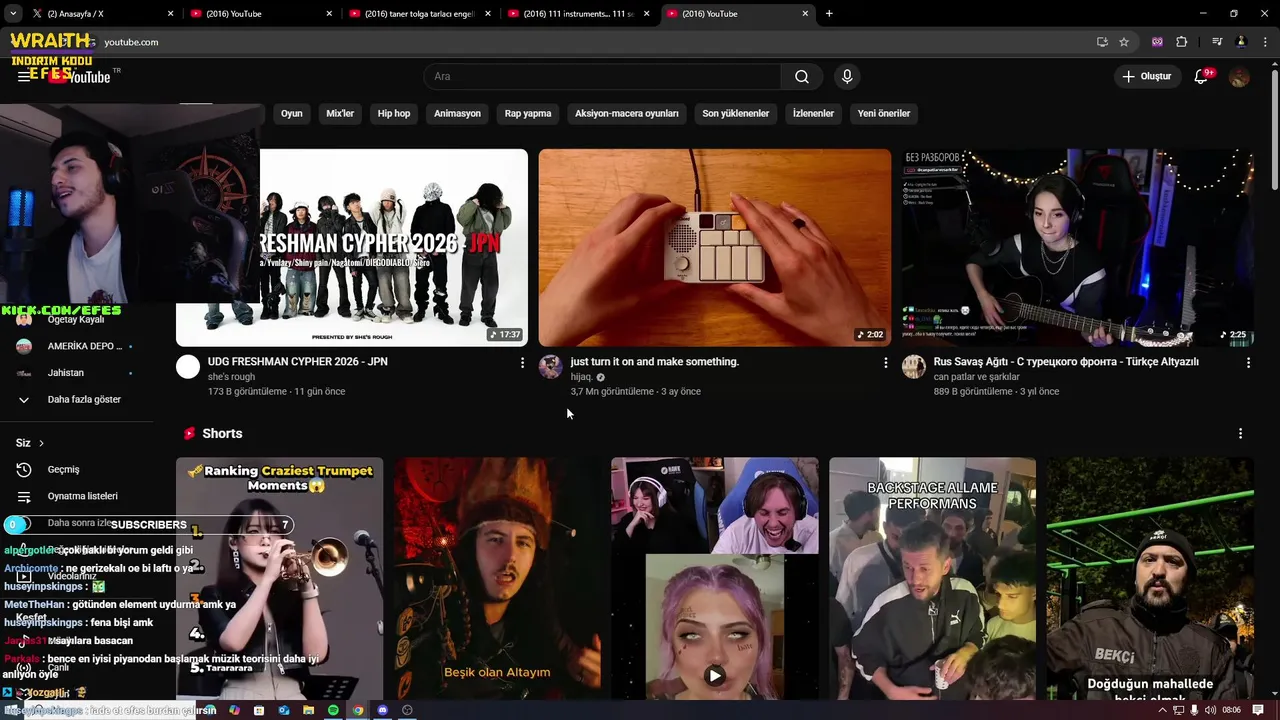
Task: Select Aksiyon-macera oyunları filter chip
Action: [x=626, y=114]
